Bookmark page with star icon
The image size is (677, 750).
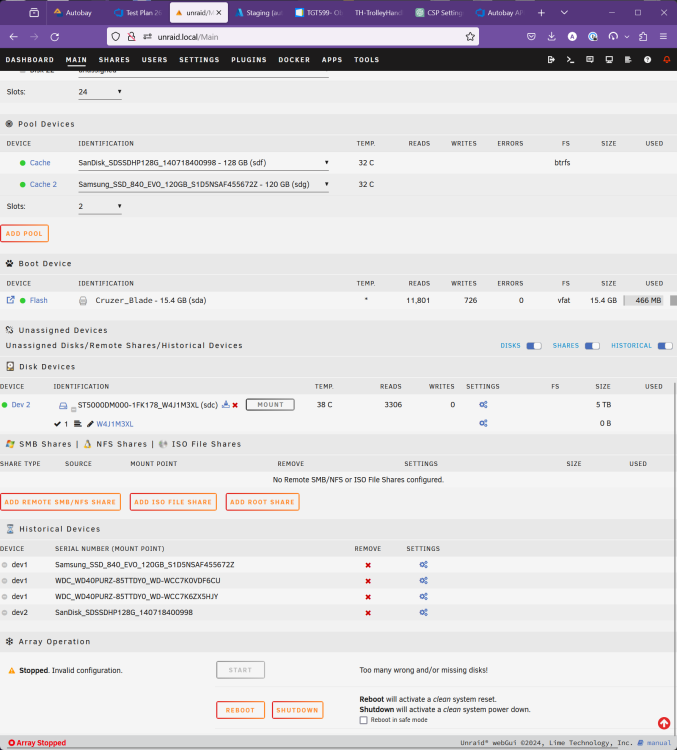click(x=470, y=37)
